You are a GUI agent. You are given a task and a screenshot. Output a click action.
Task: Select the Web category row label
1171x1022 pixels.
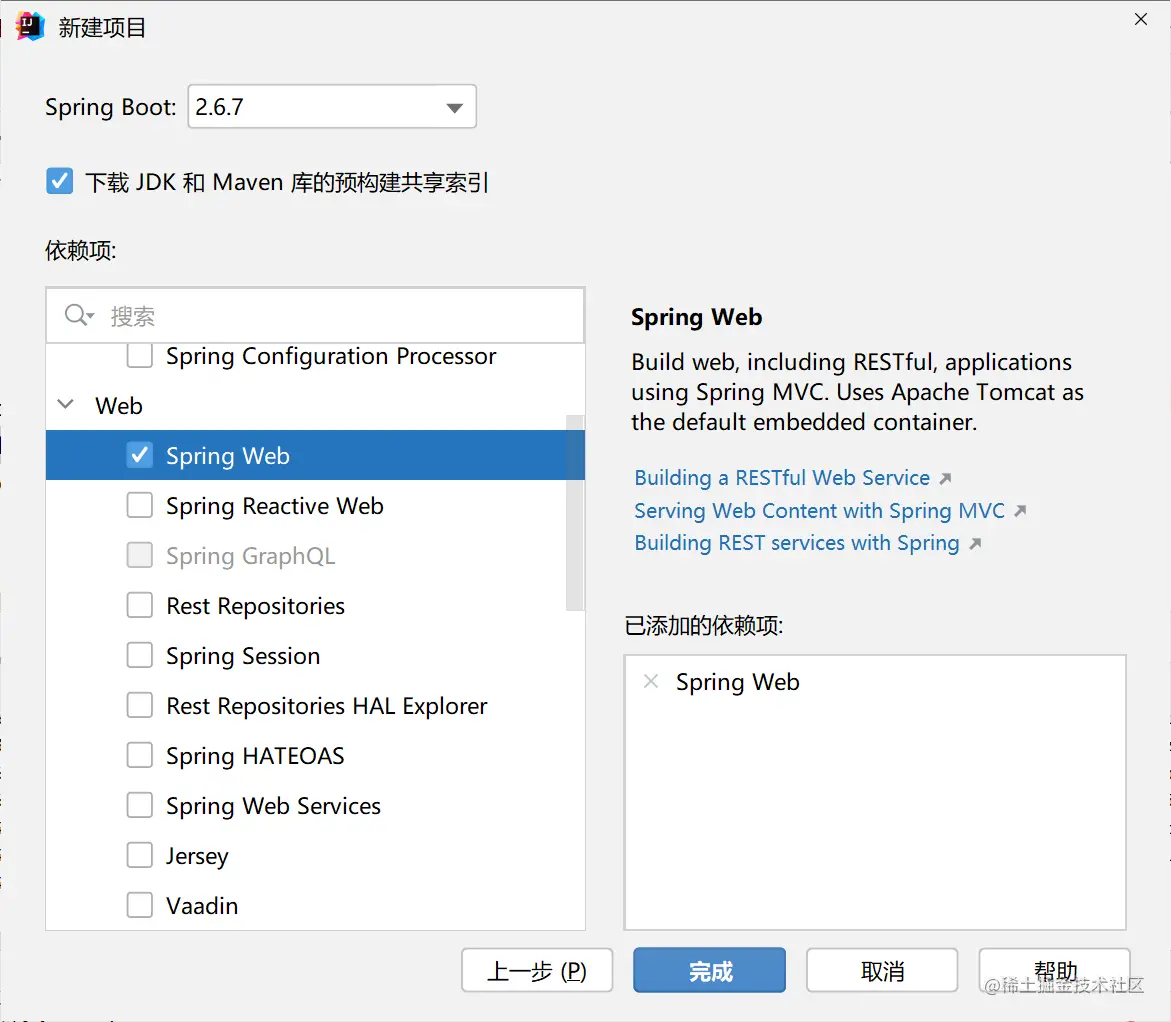[x=119, y=406]
